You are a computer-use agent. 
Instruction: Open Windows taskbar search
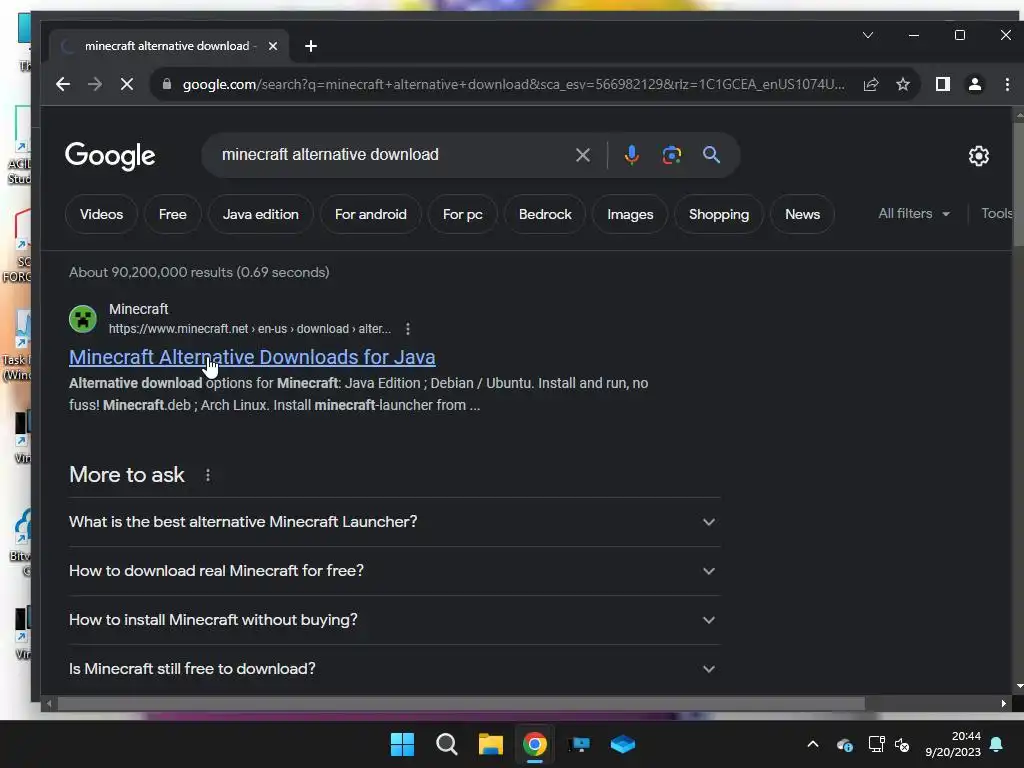tap(447, 744)
